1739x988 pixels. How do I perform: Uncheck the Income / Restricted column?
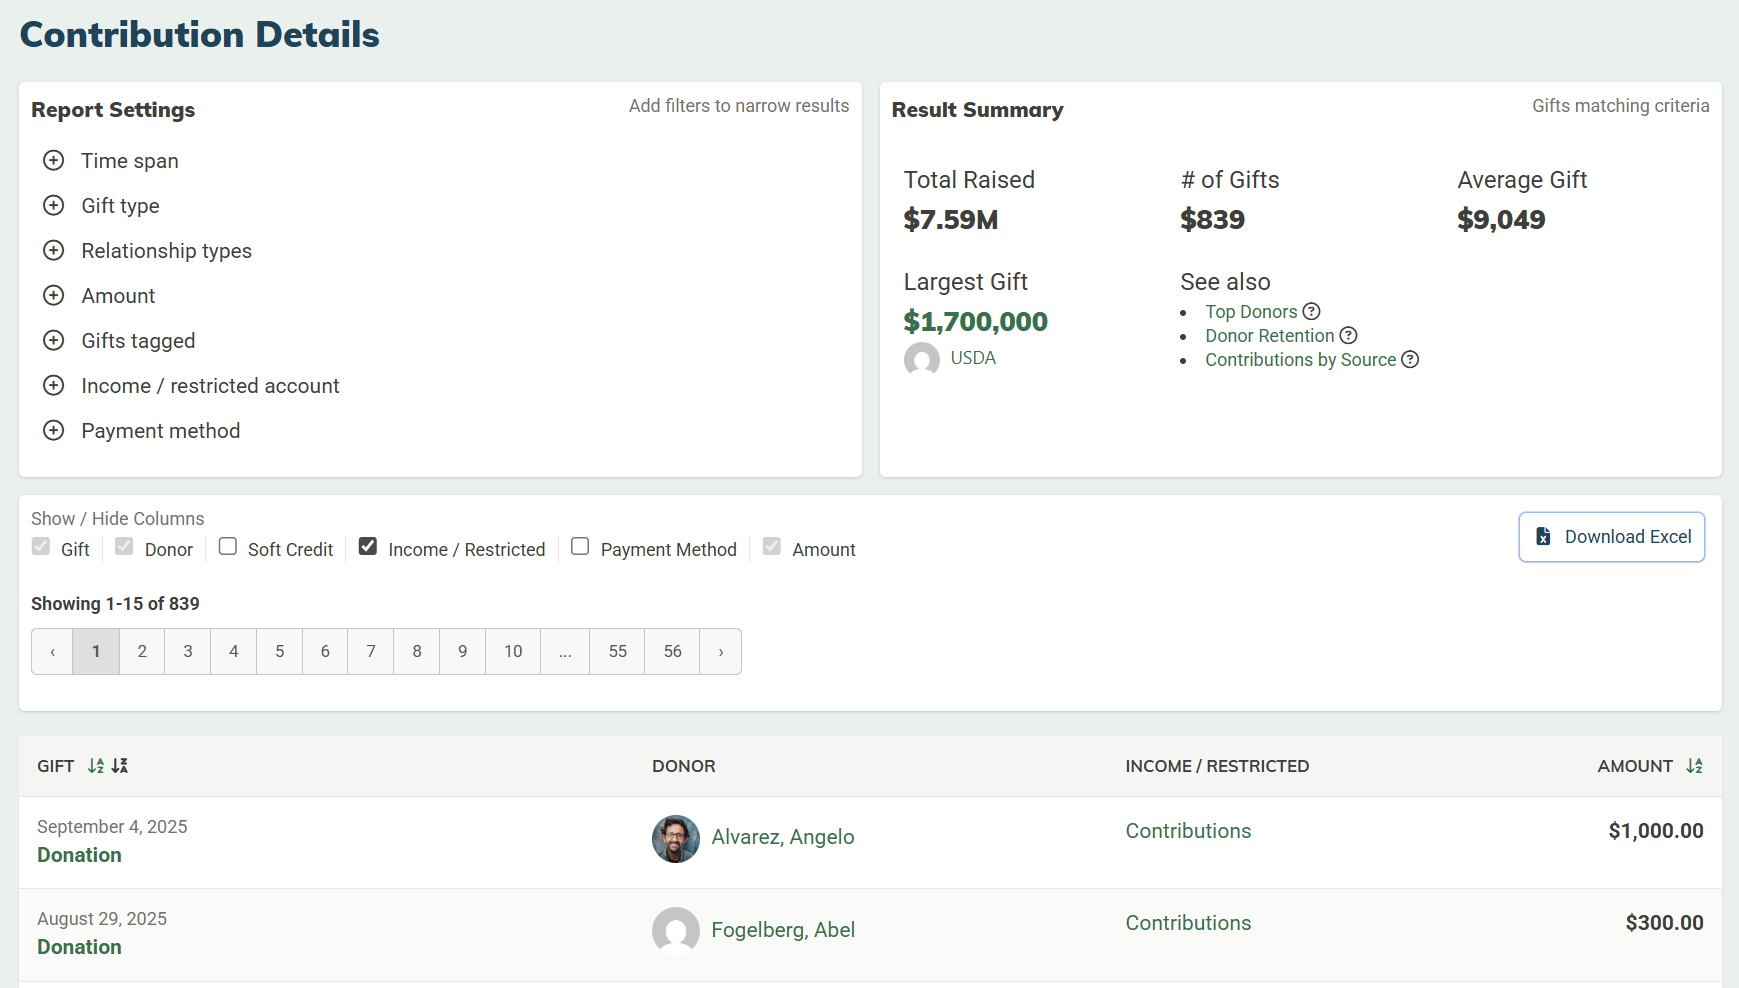[368, 547]
